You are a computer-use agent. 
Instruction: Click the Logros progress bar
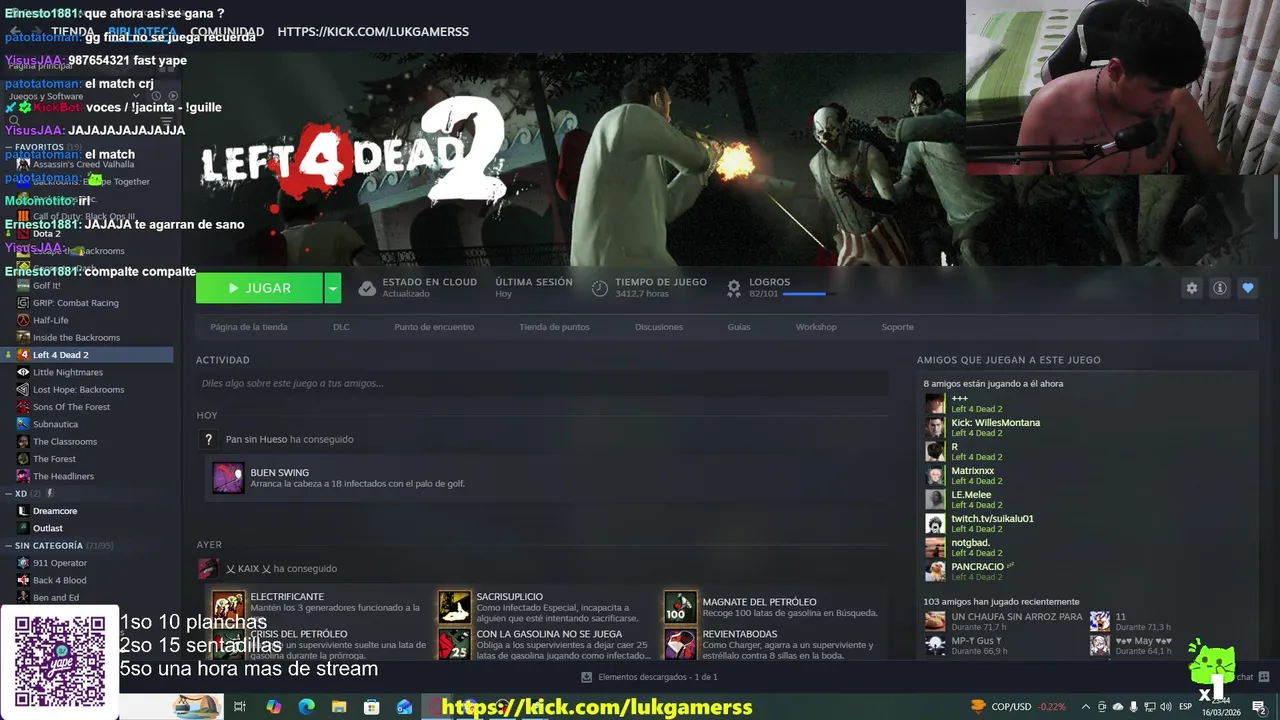(x=808, y=294)
